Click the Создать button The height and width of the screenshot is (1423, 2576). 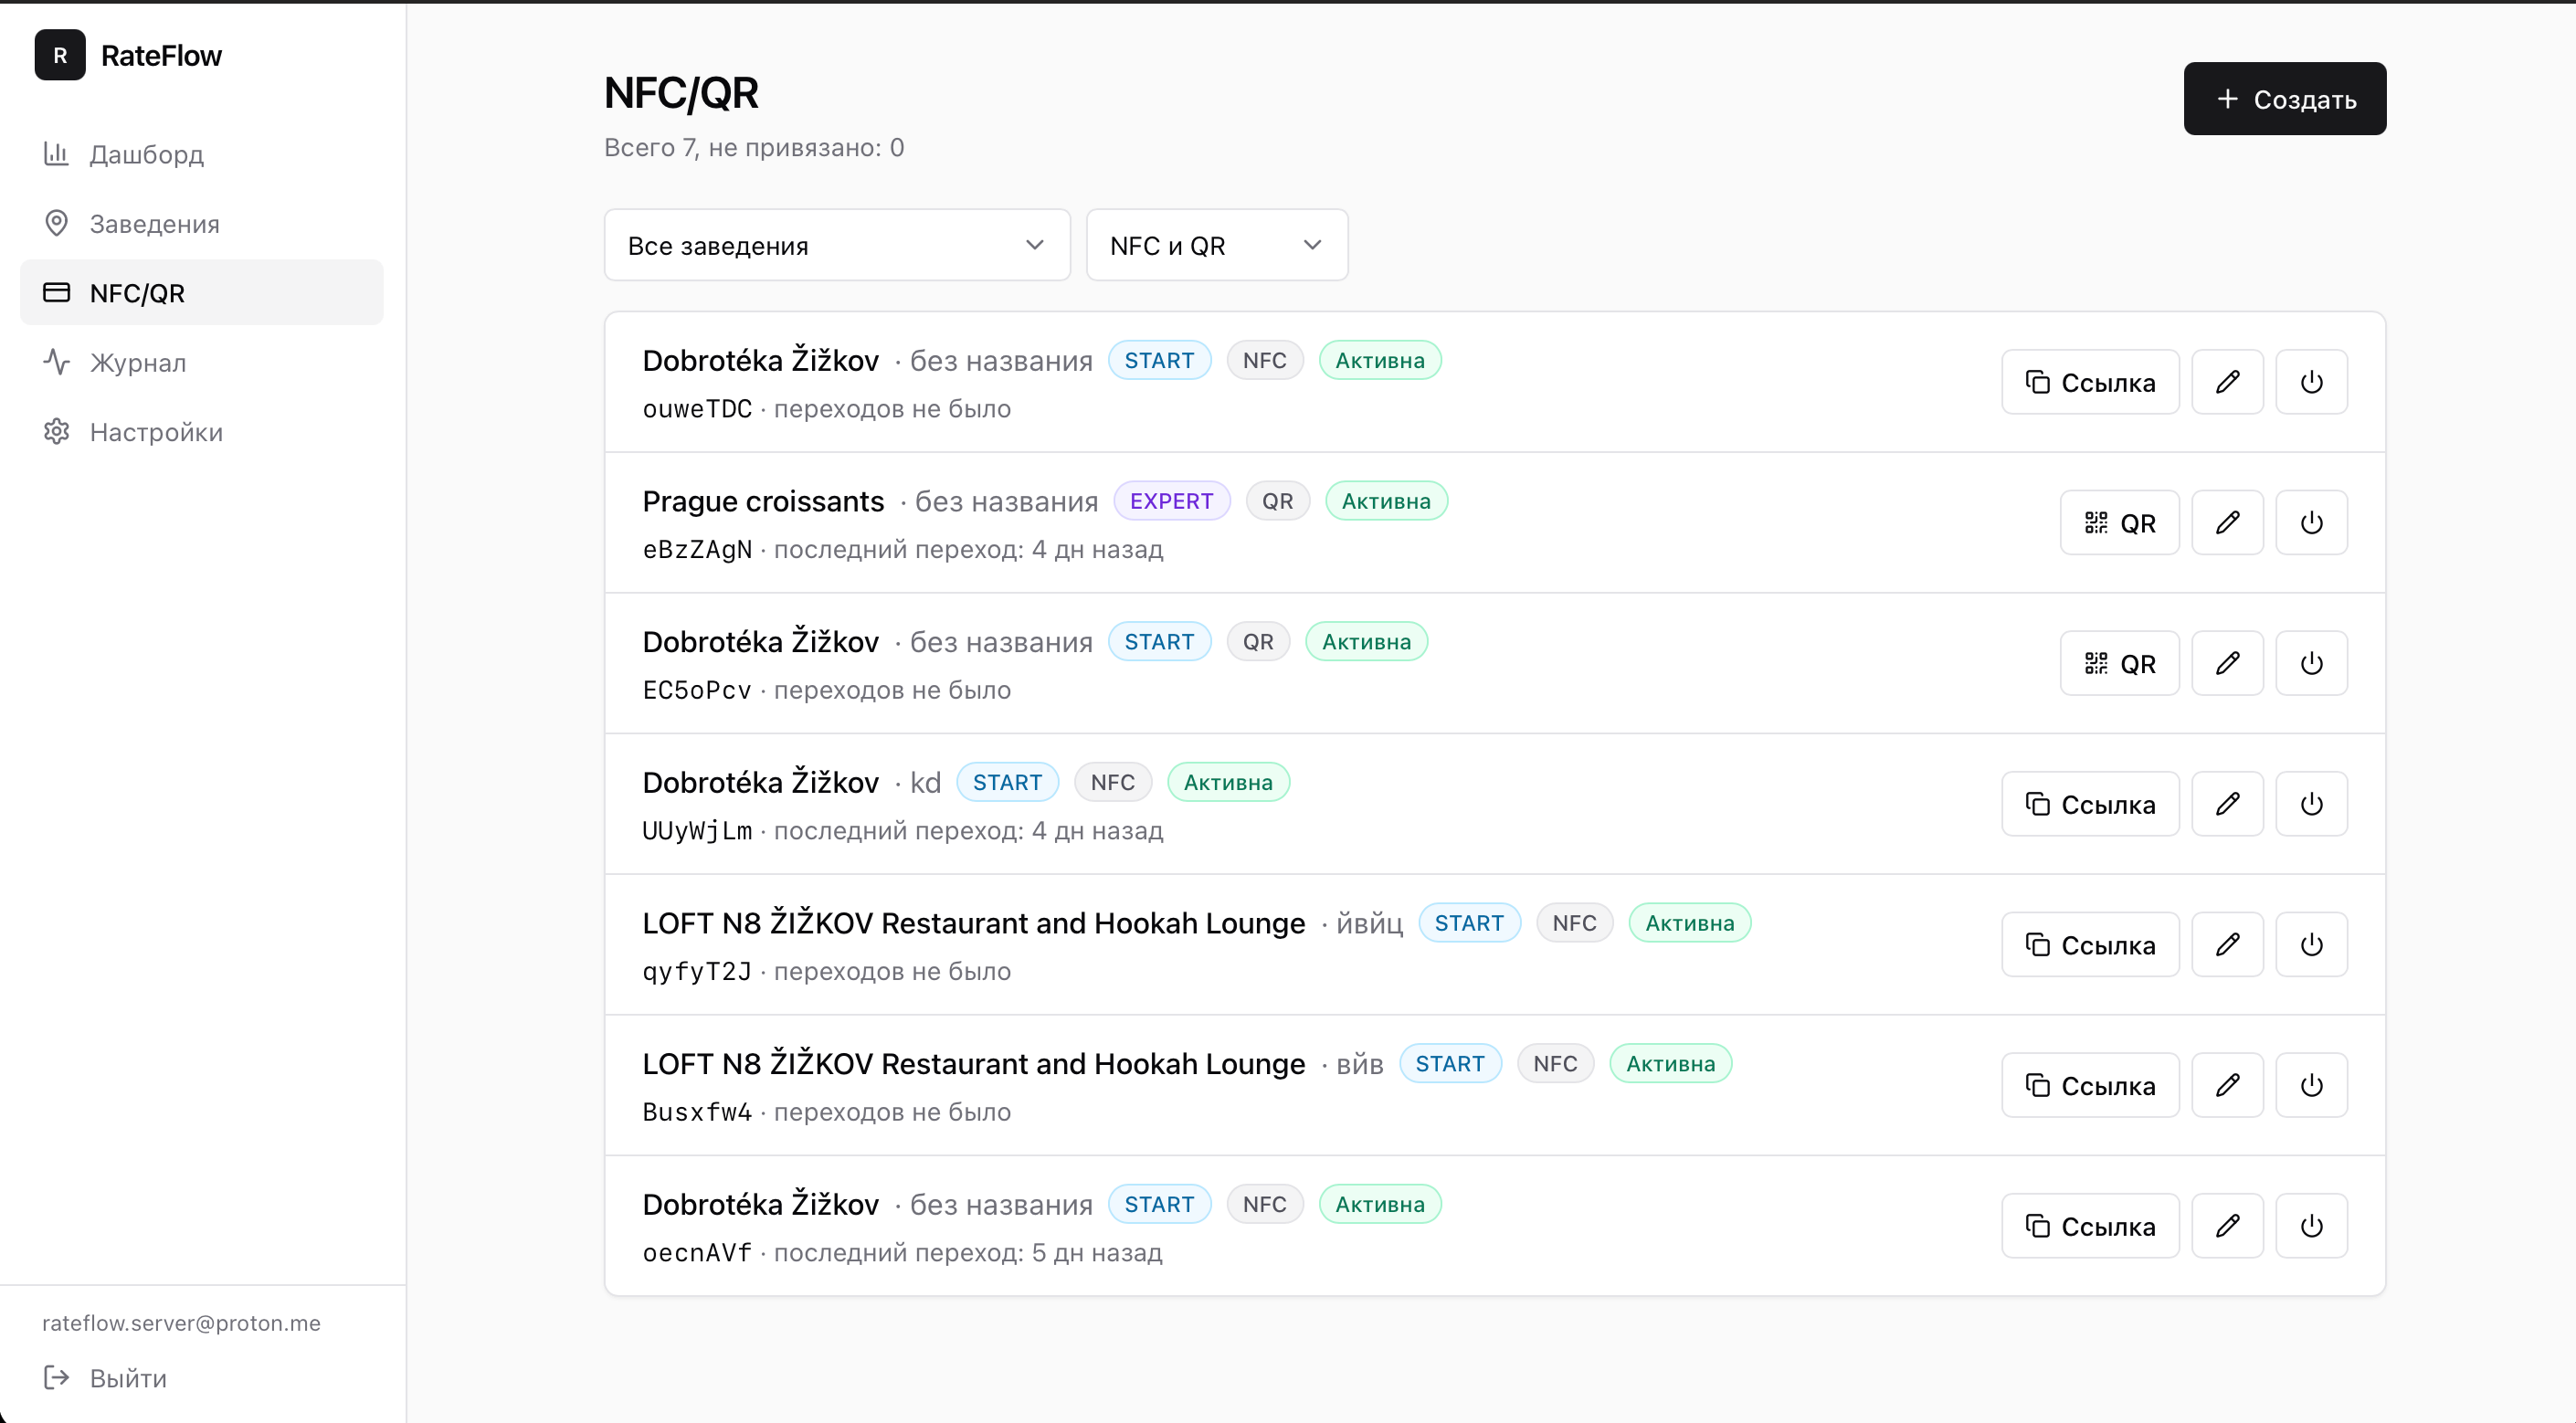point(2285,99)
